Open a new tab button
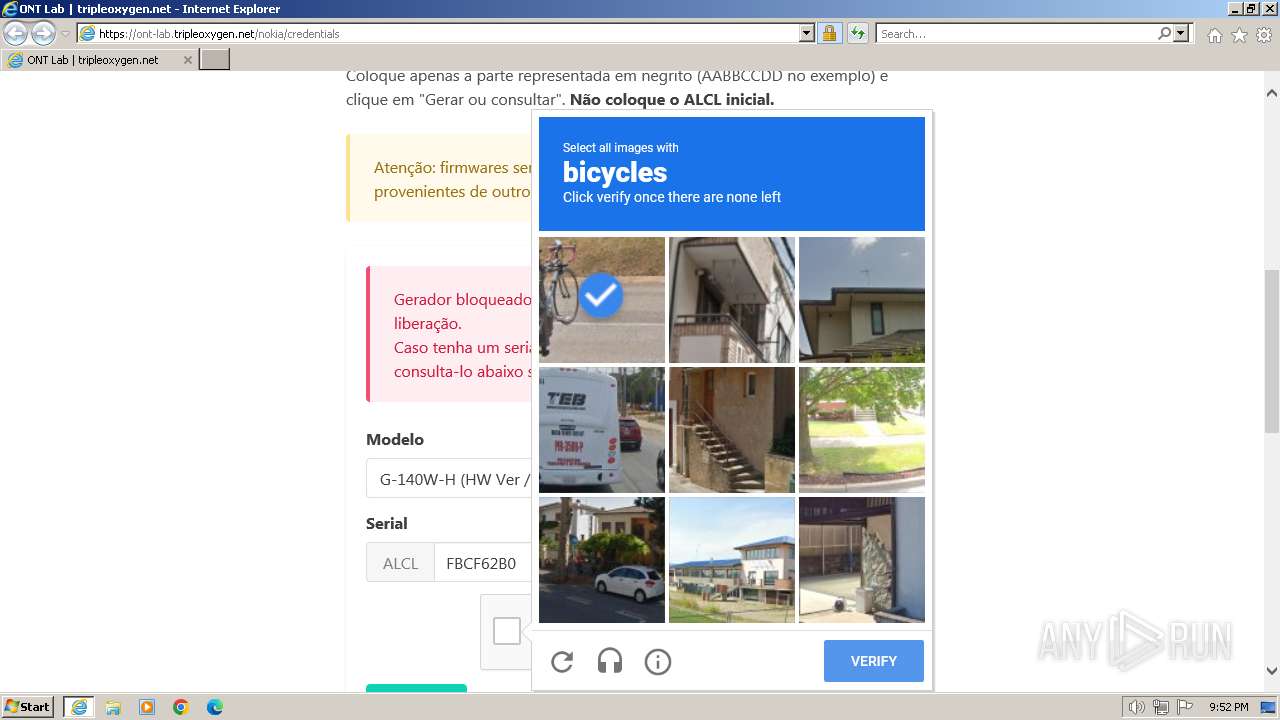Screen dimensions: 1280x720 tap(215, 60)
